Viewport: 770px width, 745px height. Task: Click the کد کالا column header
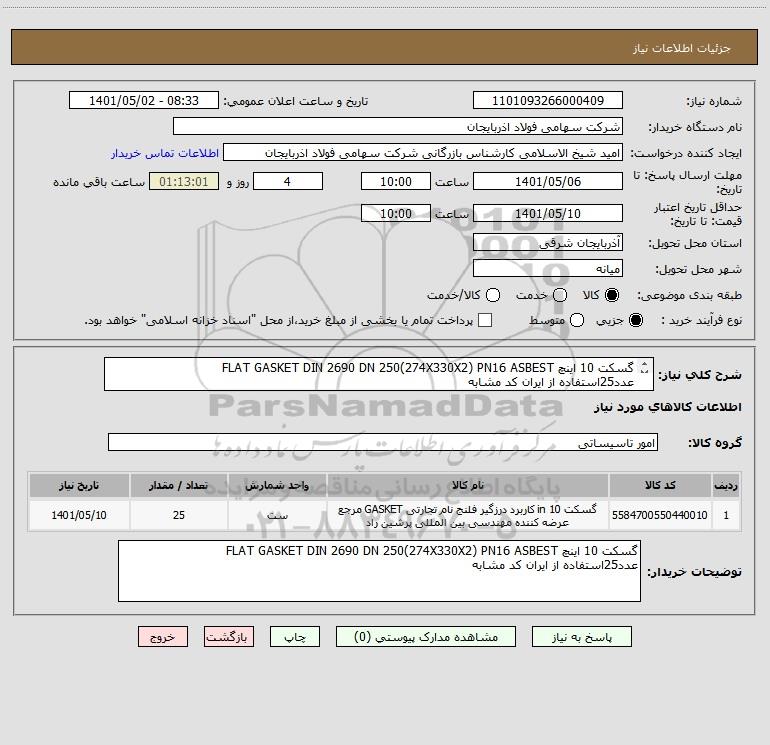tap(660, 485)
